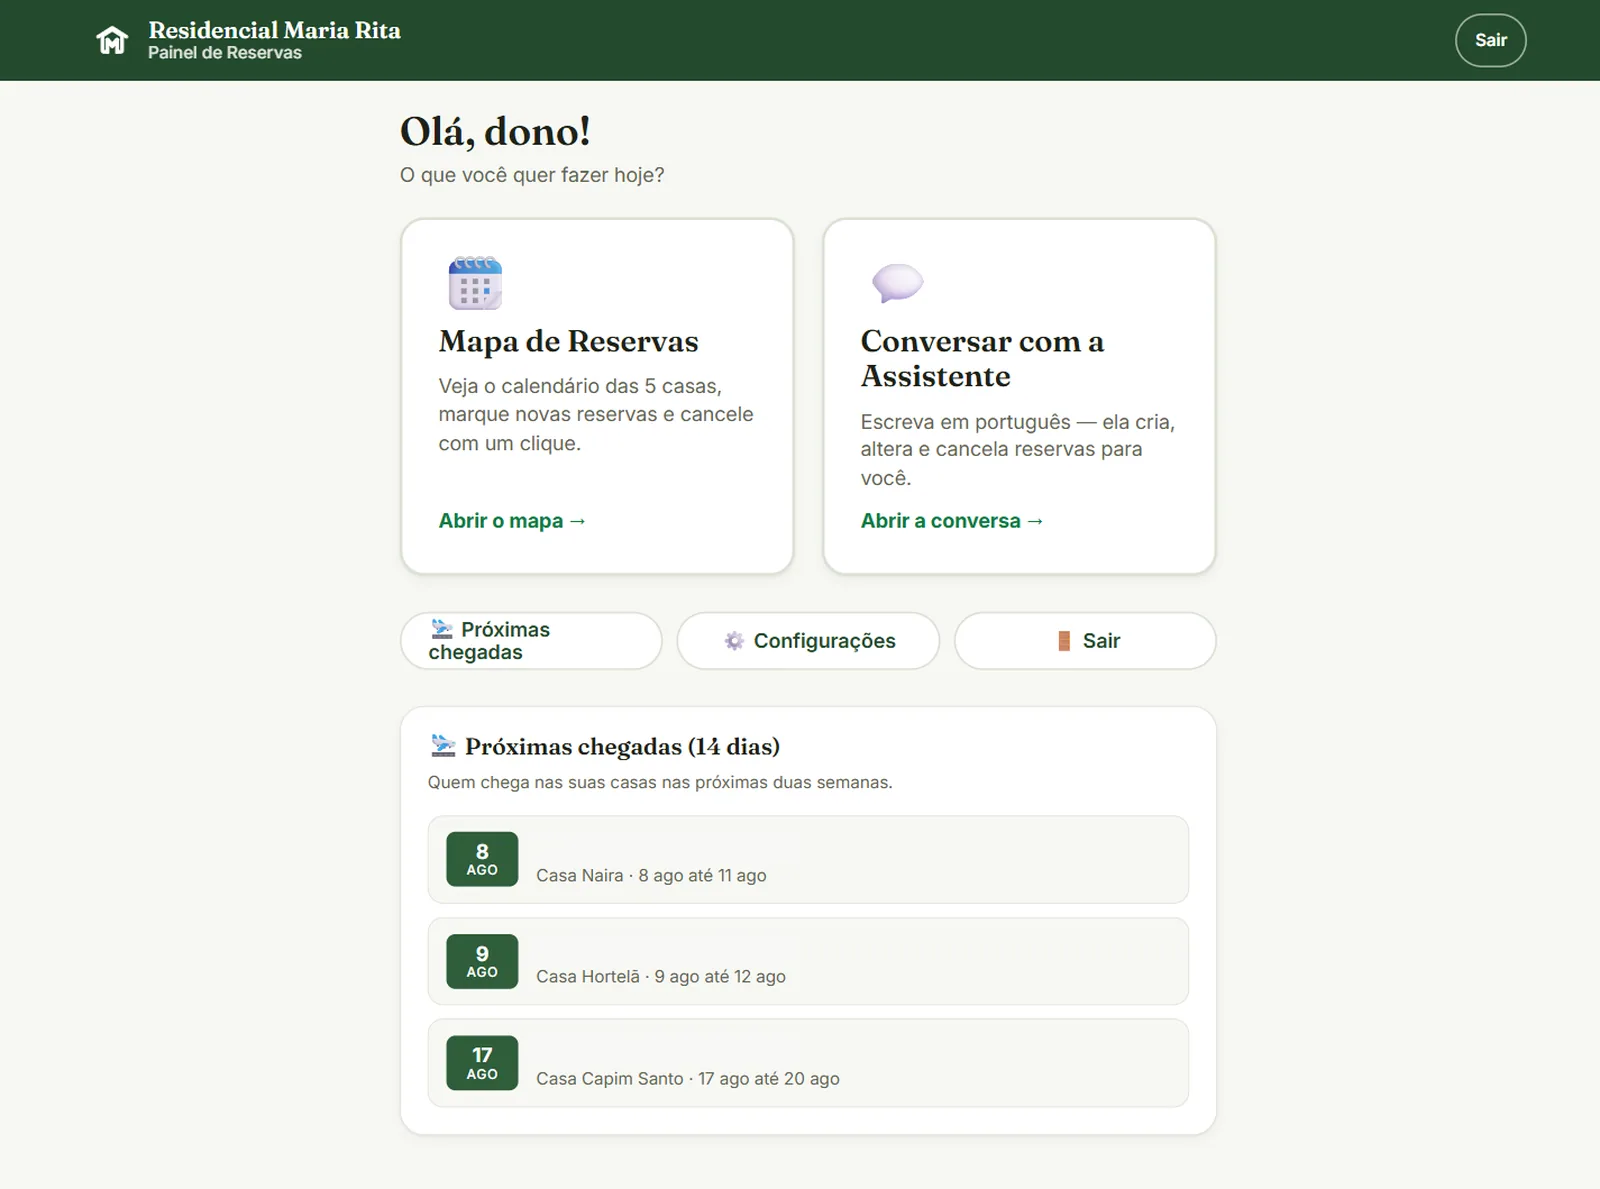Click the gear icon in Configurações button

click(734, 641)
